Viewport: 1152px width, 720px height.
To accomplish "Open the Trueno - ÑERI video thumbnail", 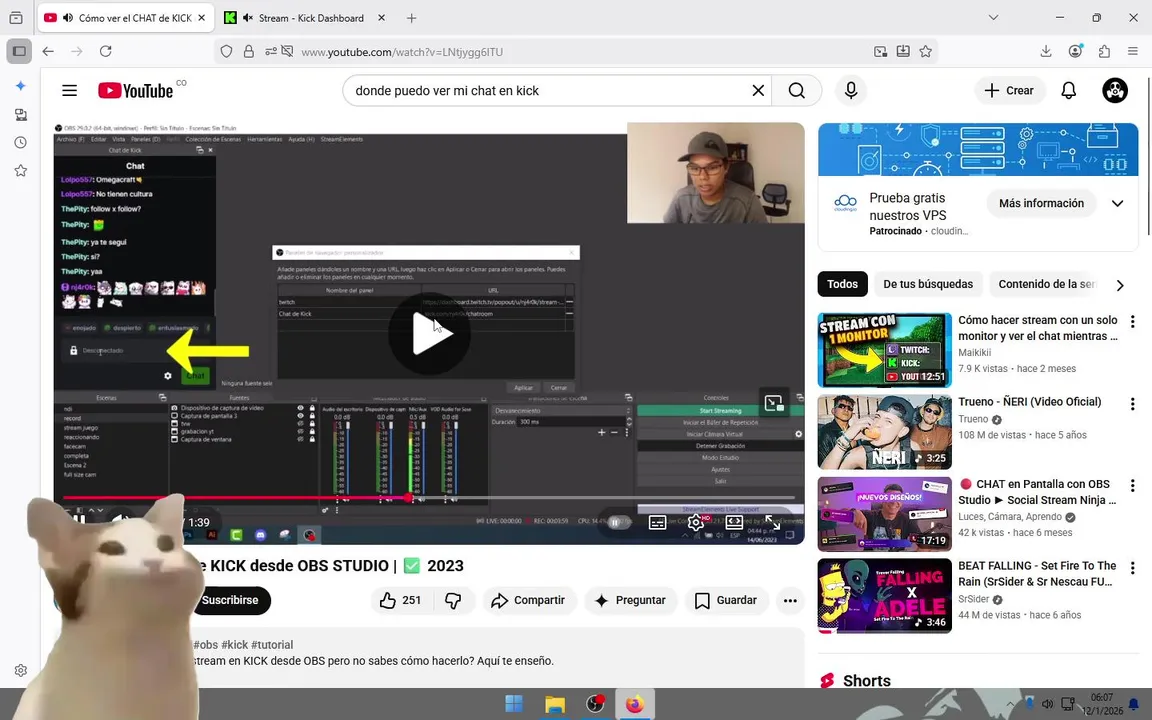I will click(885, 432).
